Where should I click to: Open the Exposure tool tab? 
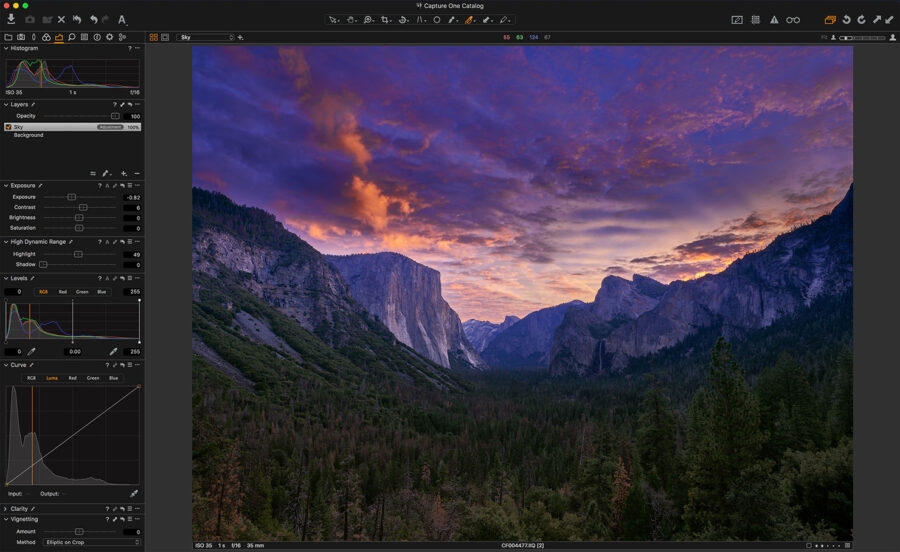pos(59,37)
